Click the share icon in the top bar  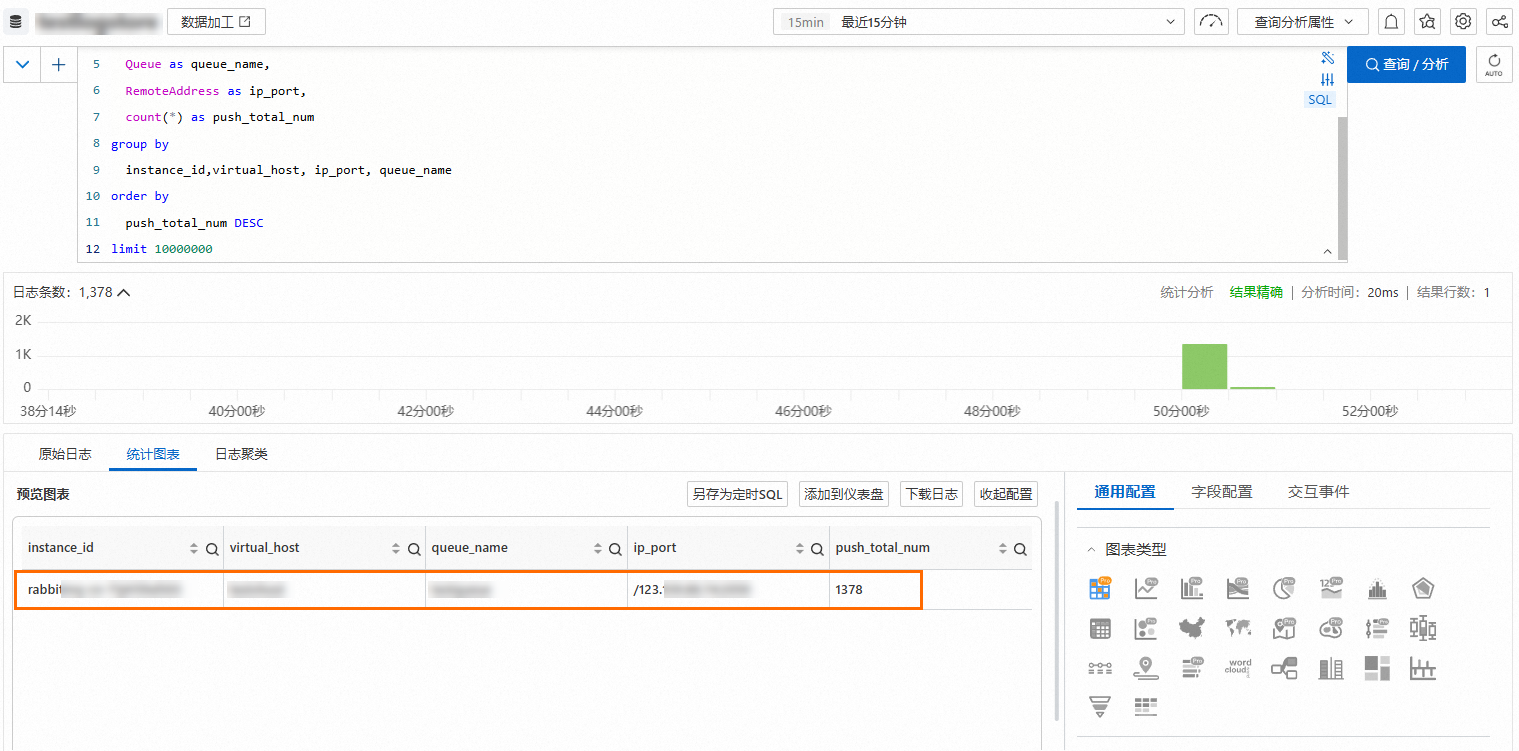pyautogui.click(x=1499, y=21)
